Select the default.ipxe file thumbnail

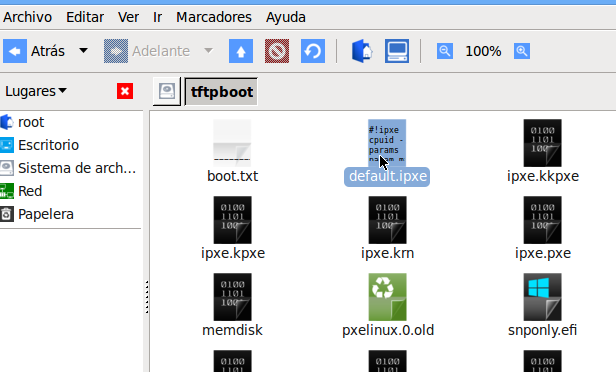[x=387, y=143]
